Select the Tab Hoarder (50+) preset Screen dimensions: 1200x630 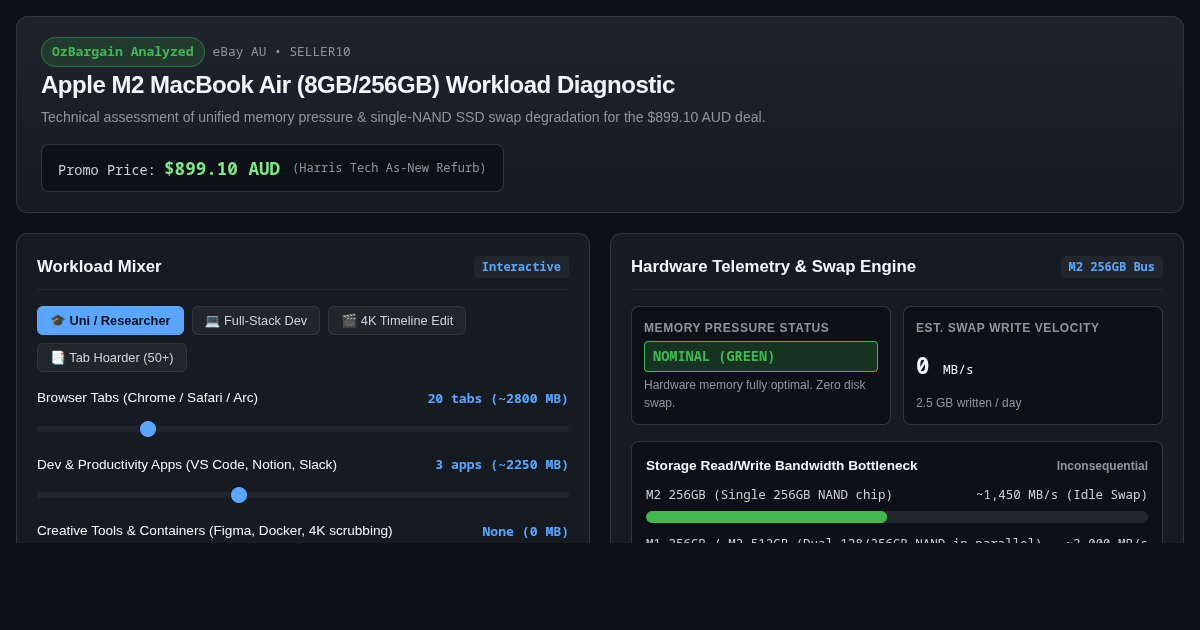click(112, 357)
